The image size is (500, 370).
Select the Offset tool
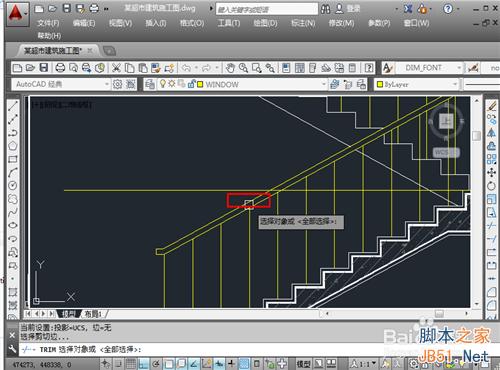point(492,146)
